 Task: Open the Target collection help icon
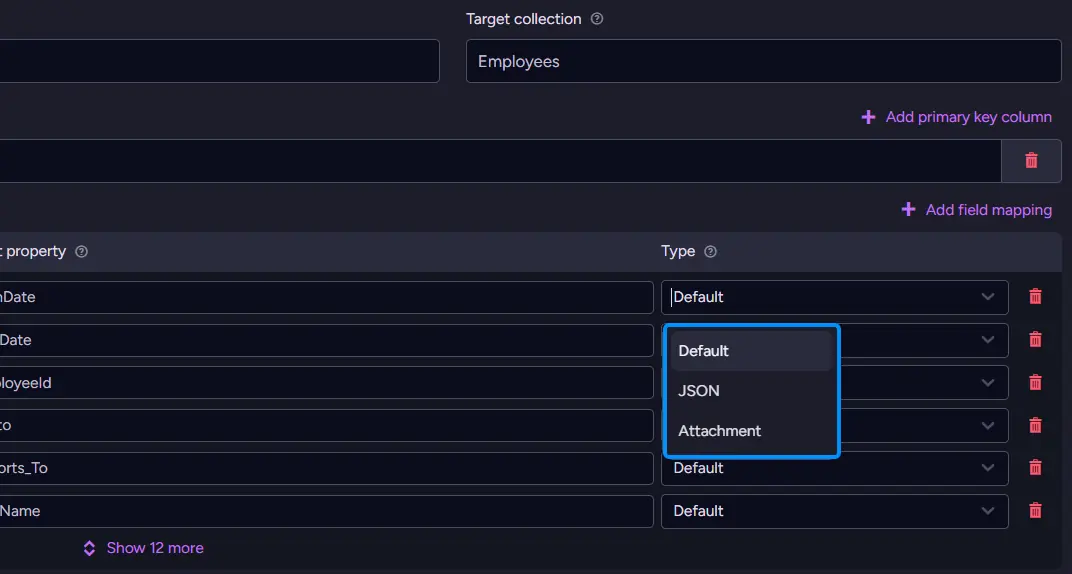tap(597, 19)
